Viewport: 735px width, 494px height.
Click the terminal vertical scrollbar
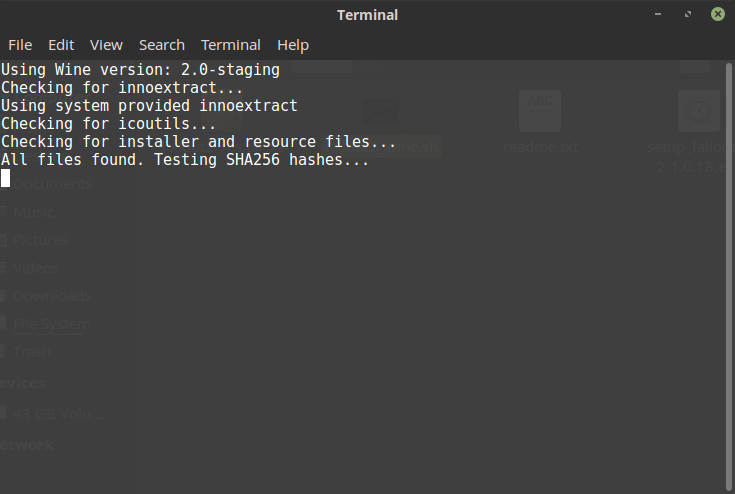[728, 277]
